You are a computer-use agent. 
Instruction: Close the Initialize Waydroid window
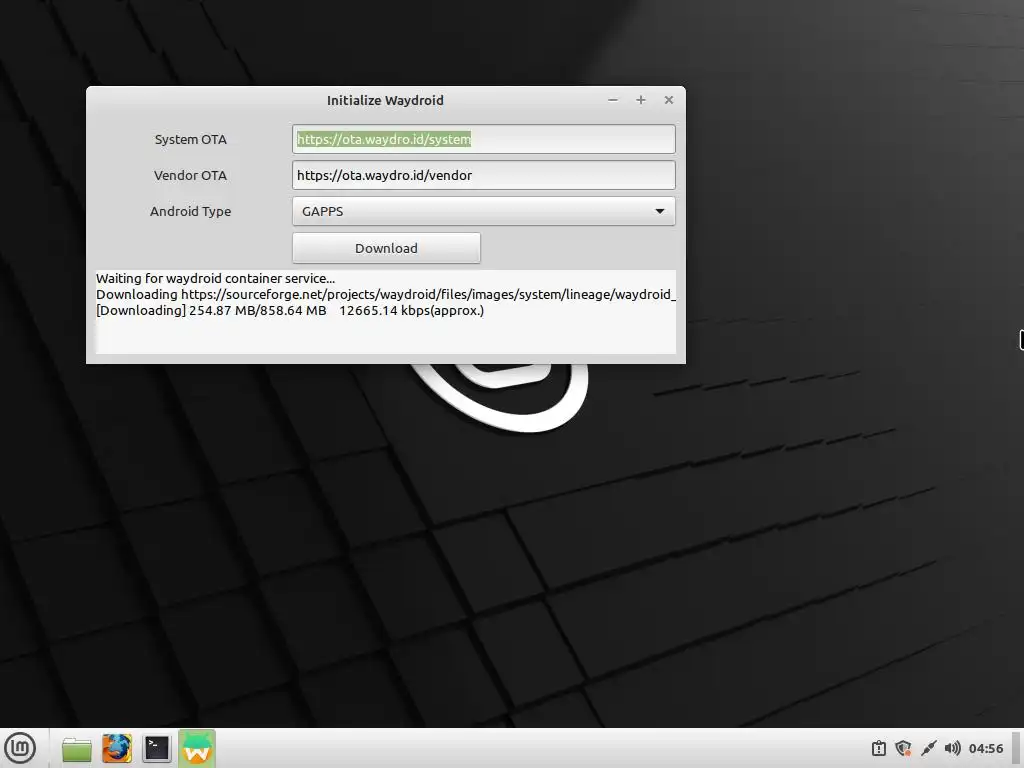click(669, 100)
